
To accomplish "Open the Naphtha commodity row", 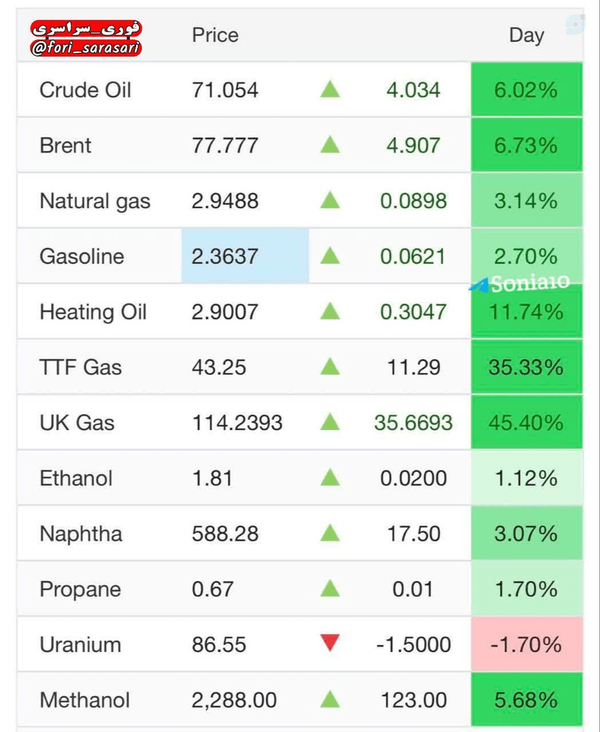I will (x=300, y=533).
